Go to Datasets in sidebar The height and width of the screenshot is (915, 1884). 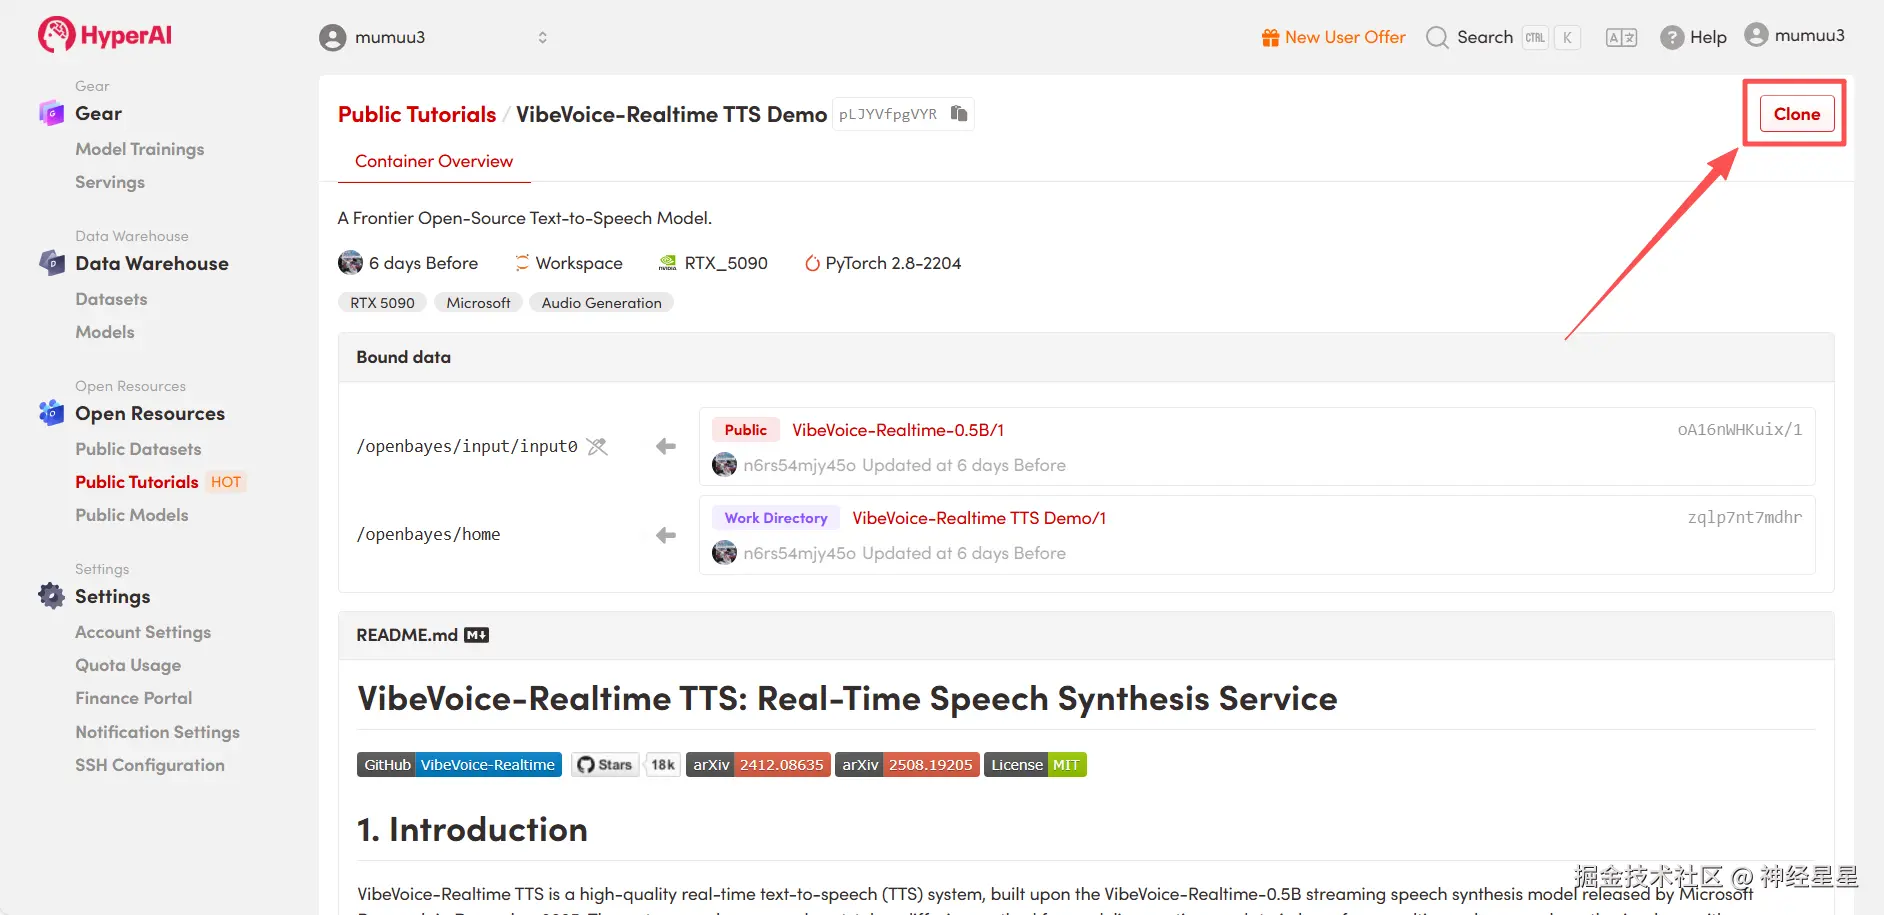tap(111, 299)
